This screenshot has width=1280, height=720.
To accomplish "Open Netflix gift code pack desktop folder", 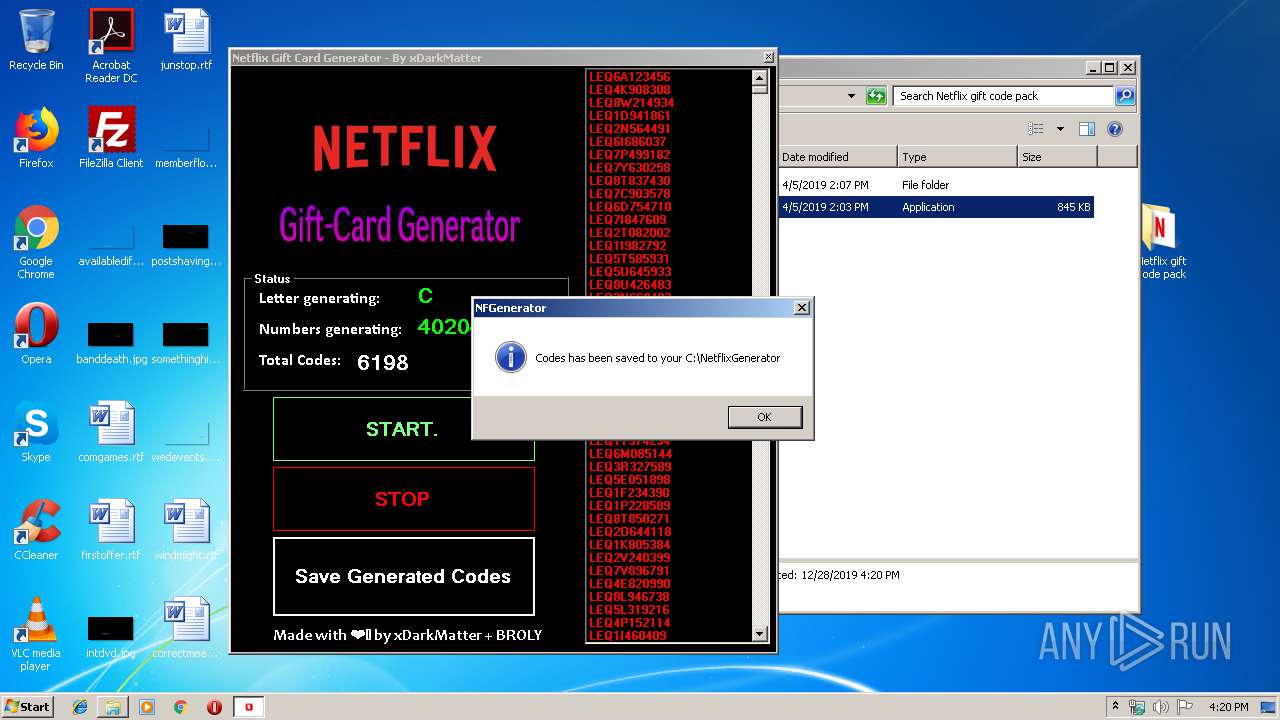I will pos(1161,242).
